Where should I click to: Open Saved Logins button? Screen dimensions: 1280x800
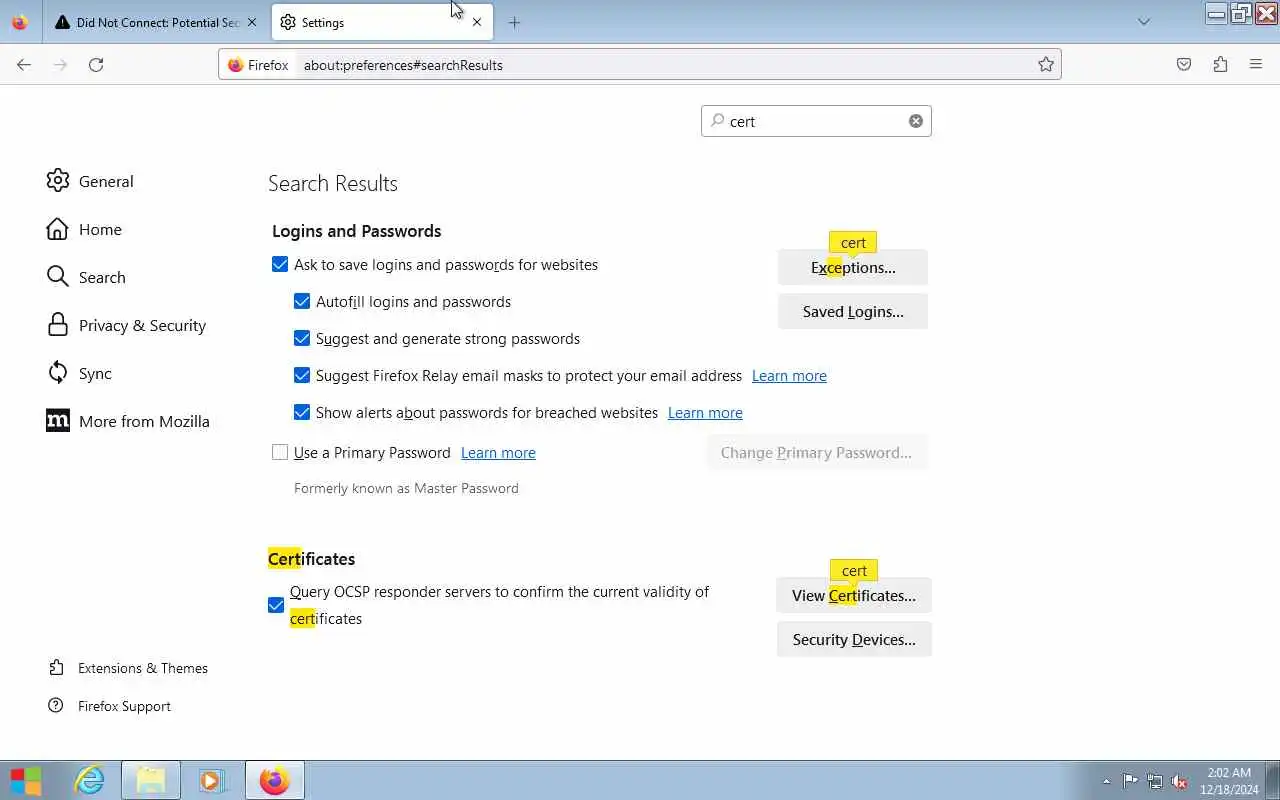(853, 311)
